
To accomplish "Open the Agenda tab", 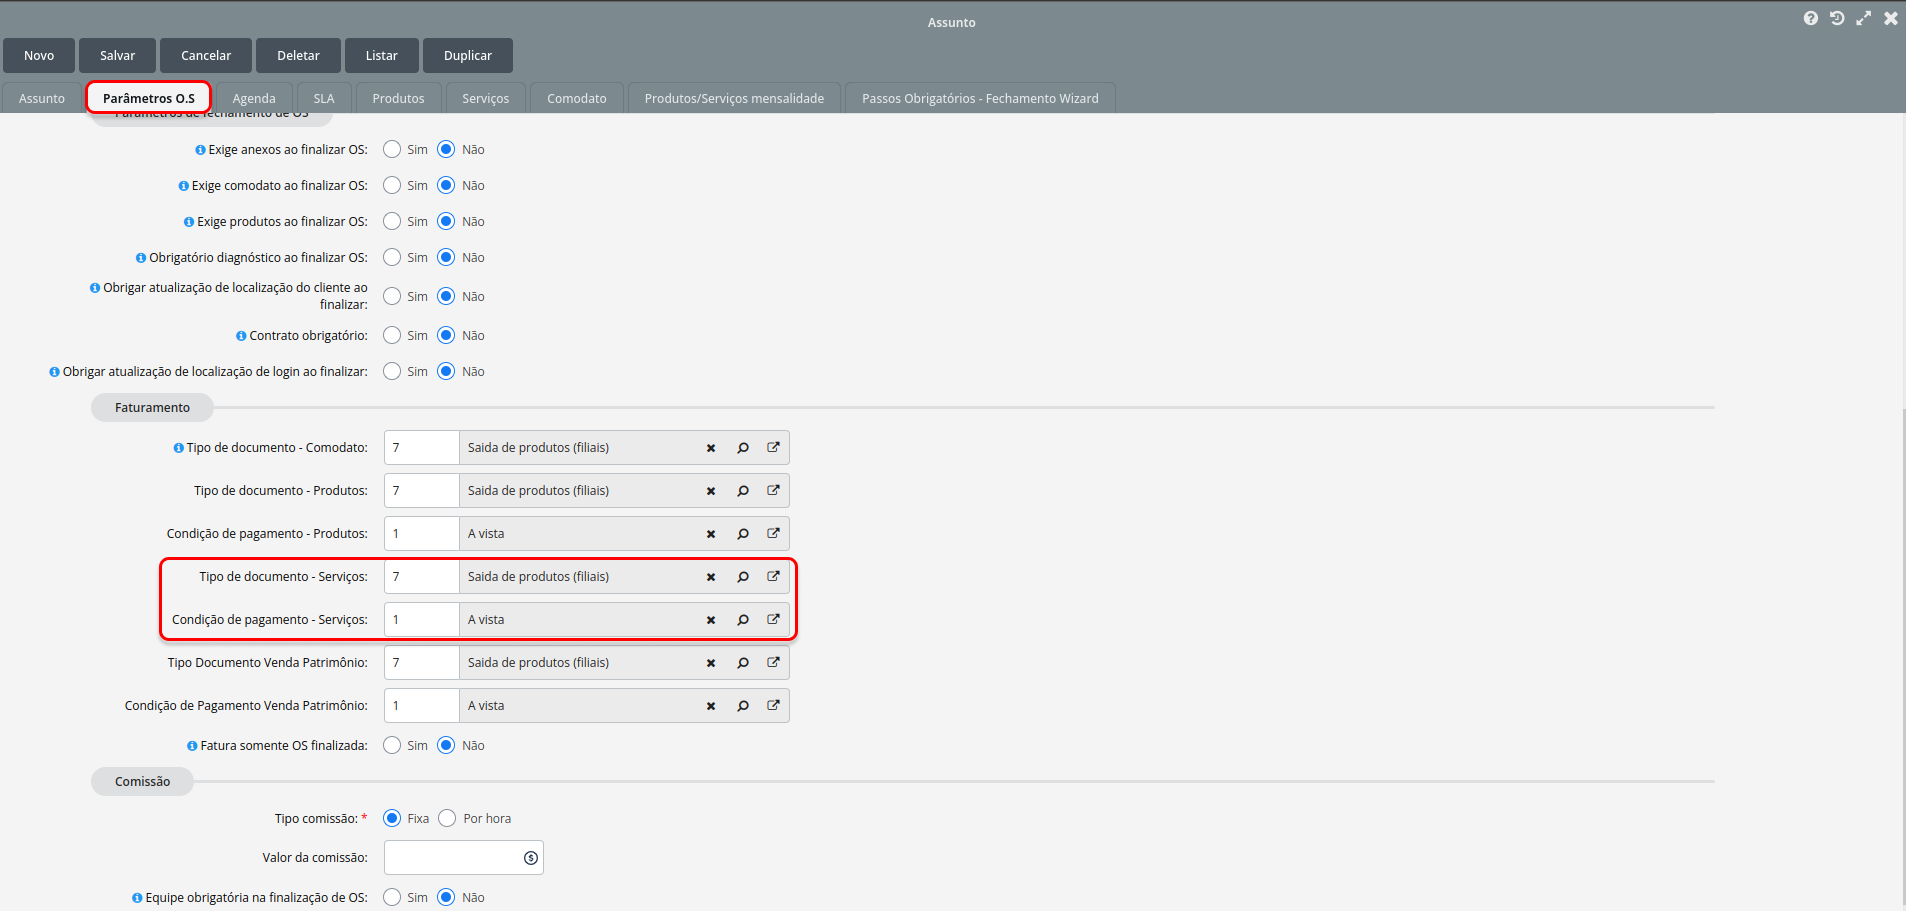I will (254, 98).
